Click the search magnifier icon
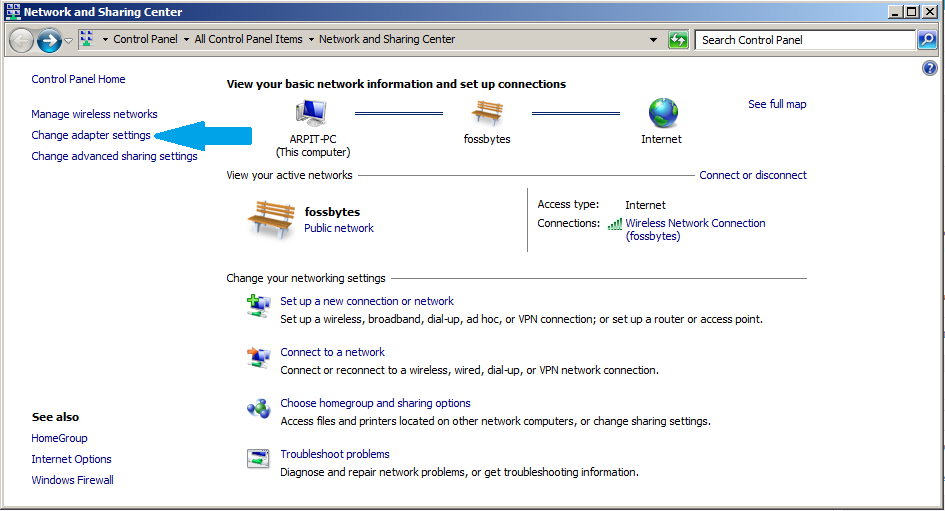The image size is (945, 511). pyautogui.click(x=928, y=40)
